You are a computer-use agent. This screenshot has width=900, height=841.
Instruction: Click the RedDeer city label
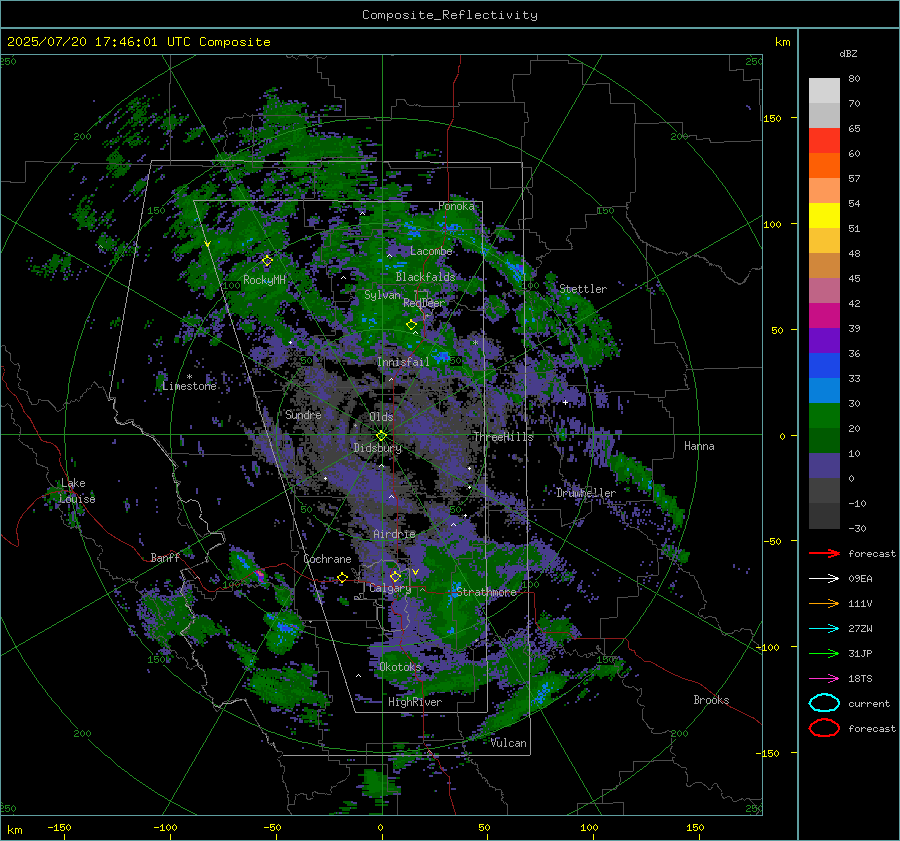[x=424, y=303]
